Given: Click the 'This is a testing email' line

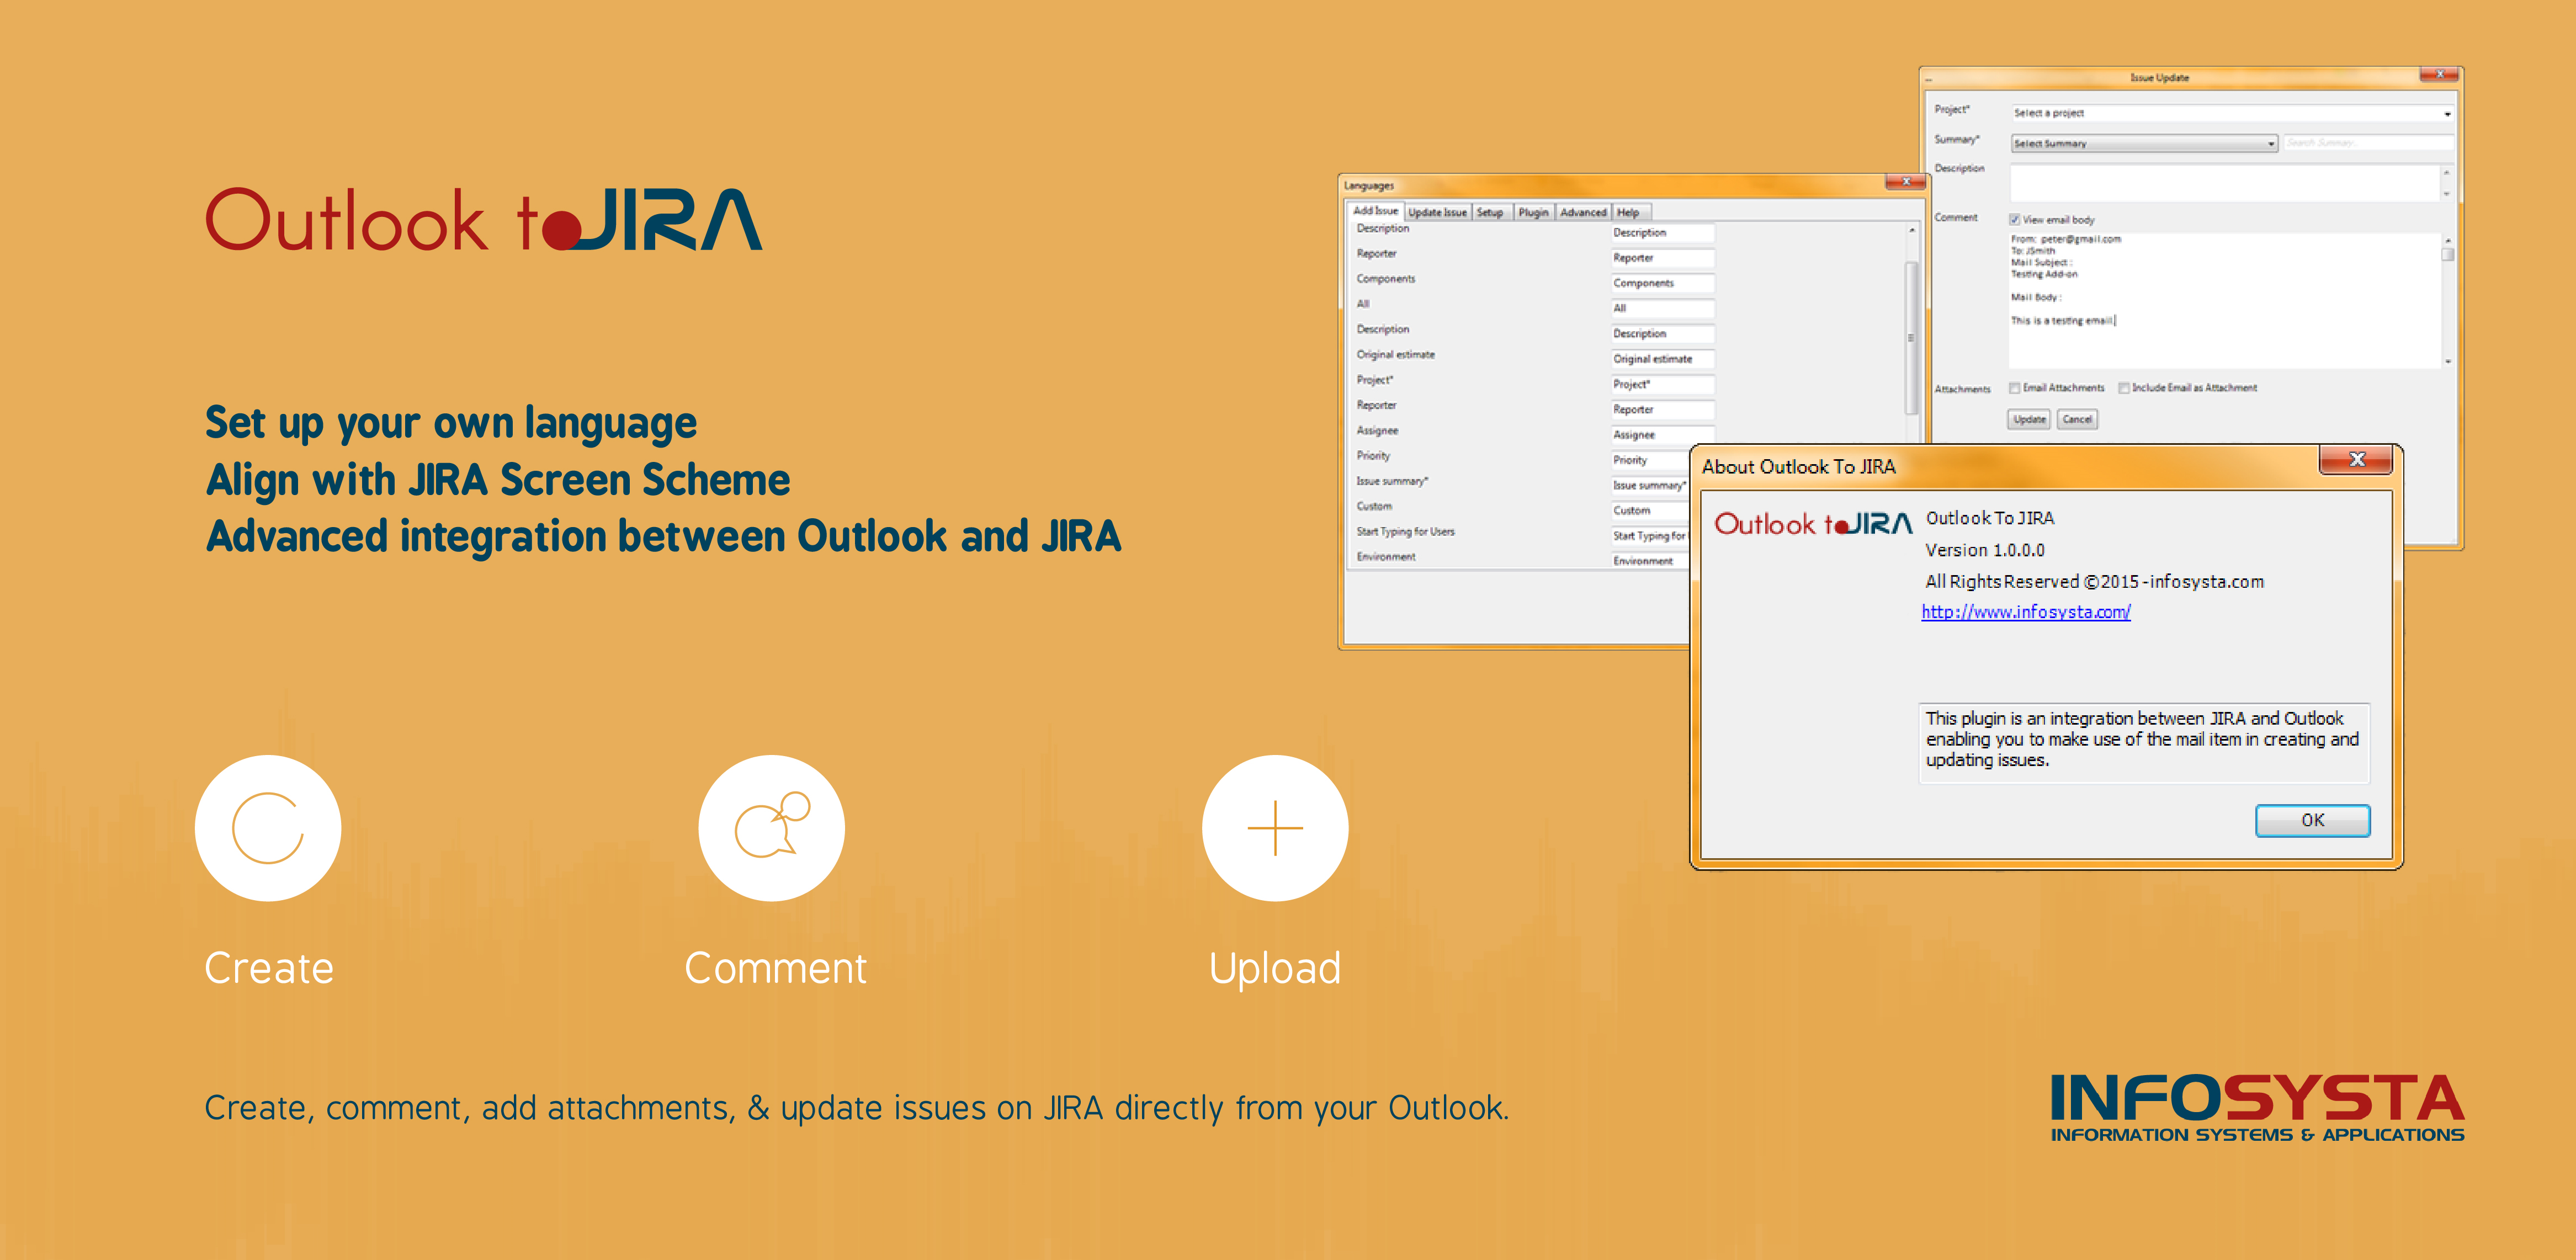Looking at the screenshot, I should pyautogui.click(x=2062, y=321).
